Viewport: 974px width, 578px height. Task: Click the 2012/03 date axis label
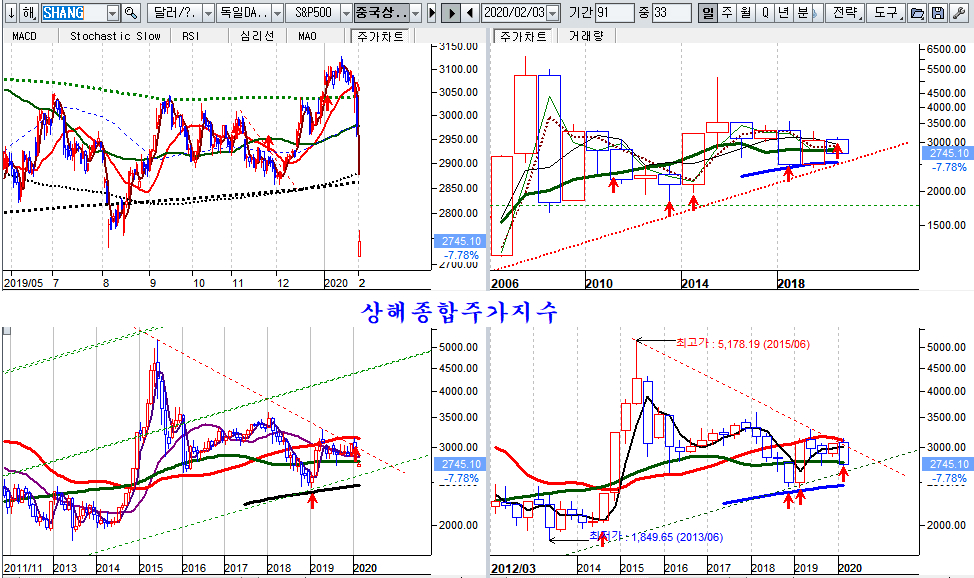[514, 568]
